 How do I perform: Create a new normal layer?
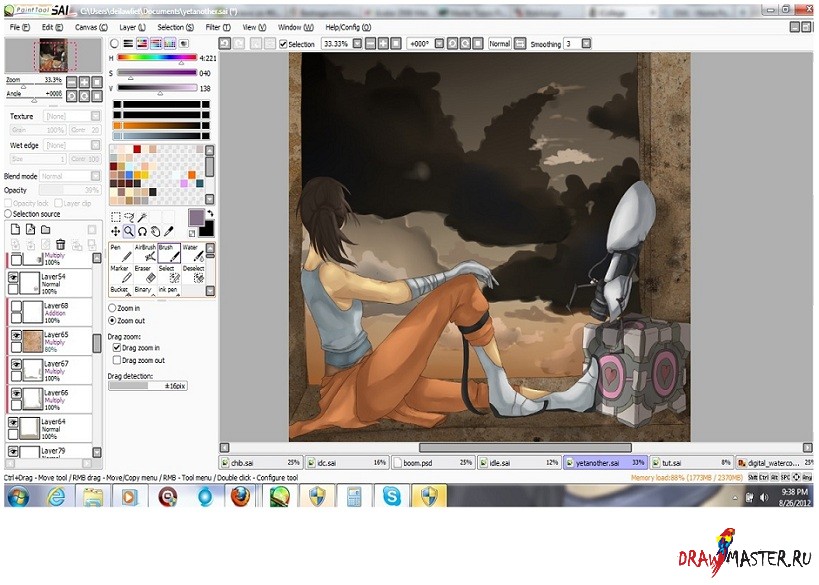point(16,229)
